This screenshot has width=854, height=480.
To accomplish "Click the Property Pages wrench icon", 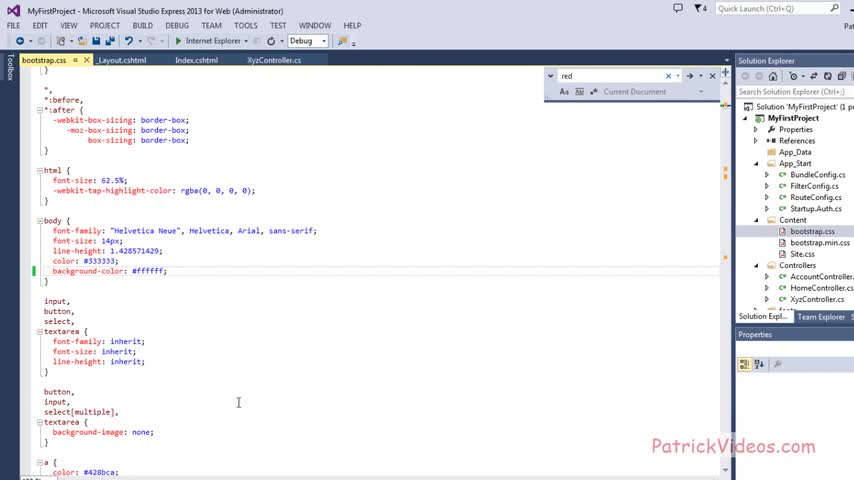I will click(x=778, y=364).
